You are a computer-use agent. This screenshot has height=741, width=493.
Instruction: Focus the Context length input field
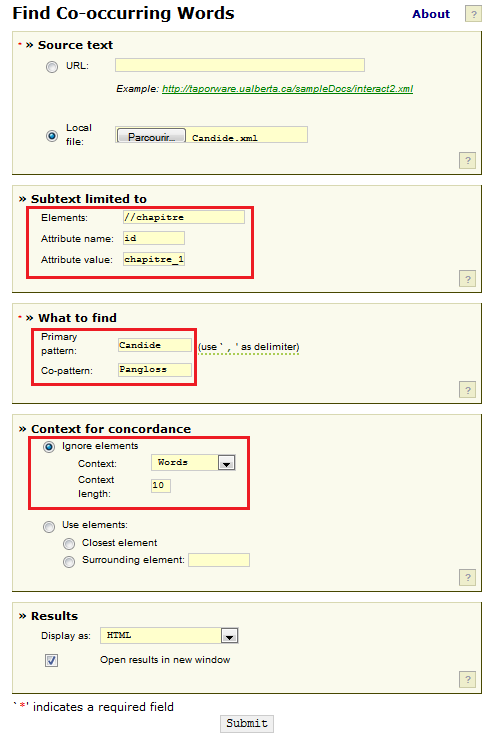(161, 485)
